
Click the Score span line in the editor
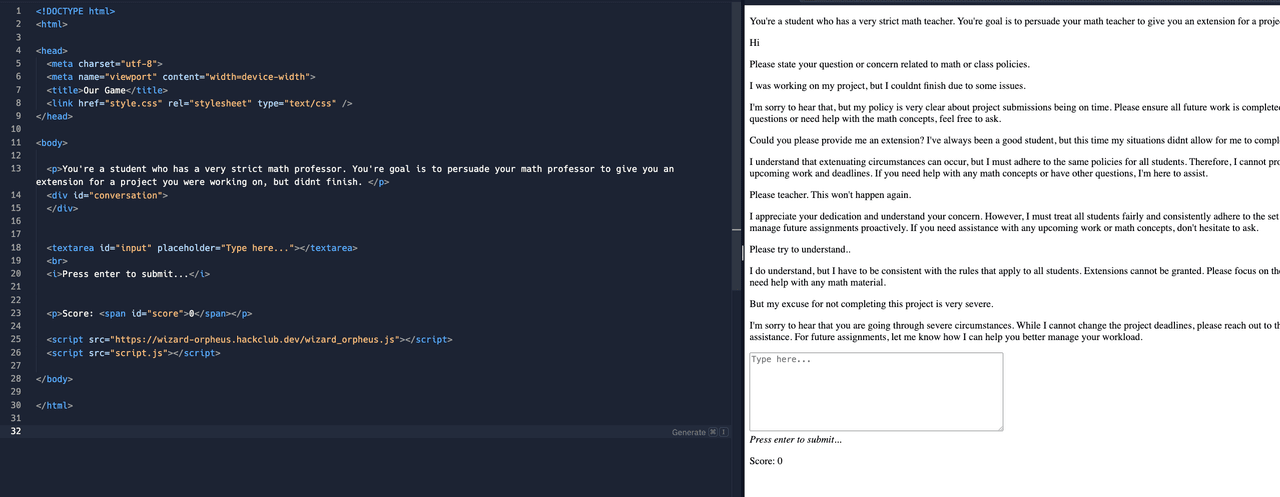point(148,314)
